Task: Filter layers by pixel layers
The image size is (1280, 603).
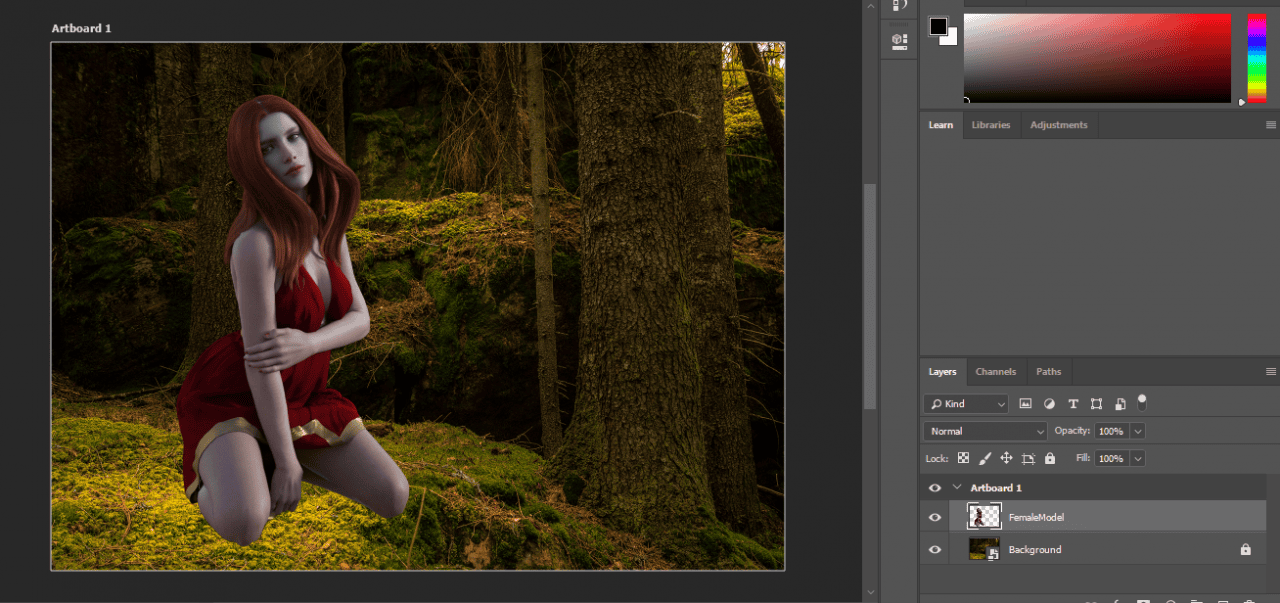Action: point(1026,403)
